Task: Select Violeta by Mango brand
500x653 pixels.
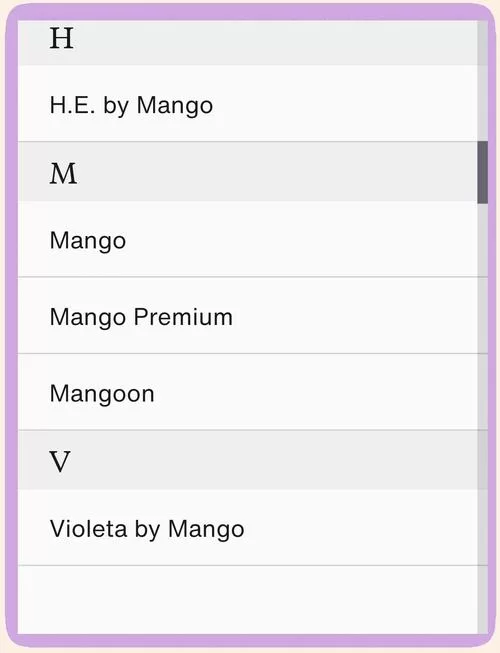Action: tap(247, 528)
